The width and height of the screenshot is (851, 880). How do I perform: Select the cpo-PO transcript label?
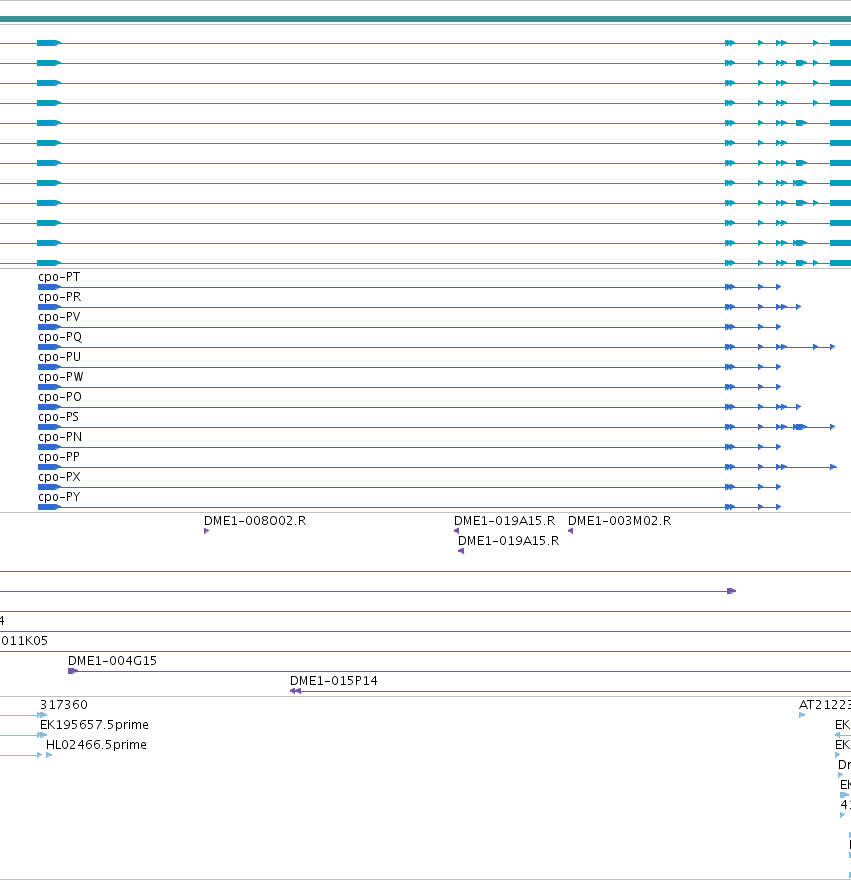coord(60,397)
